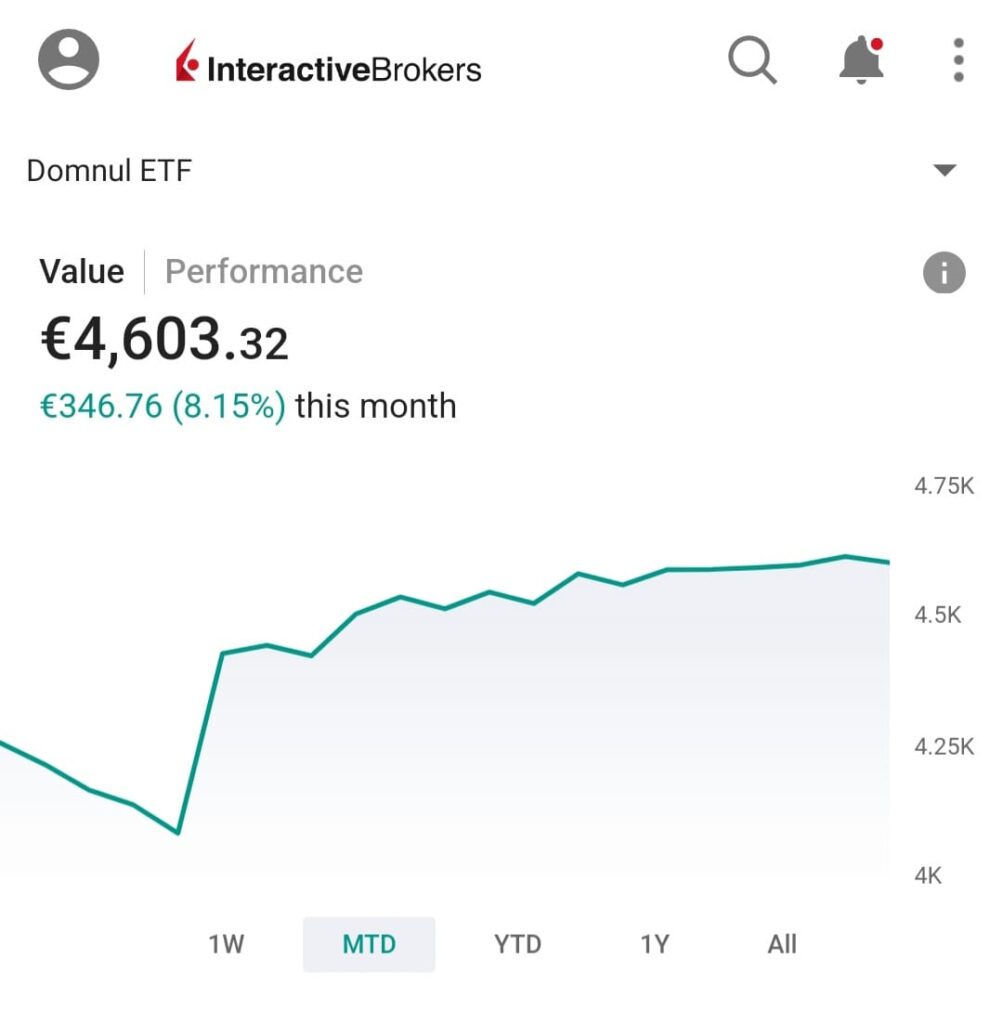Show details with the info icon

(x=944, y=273)
